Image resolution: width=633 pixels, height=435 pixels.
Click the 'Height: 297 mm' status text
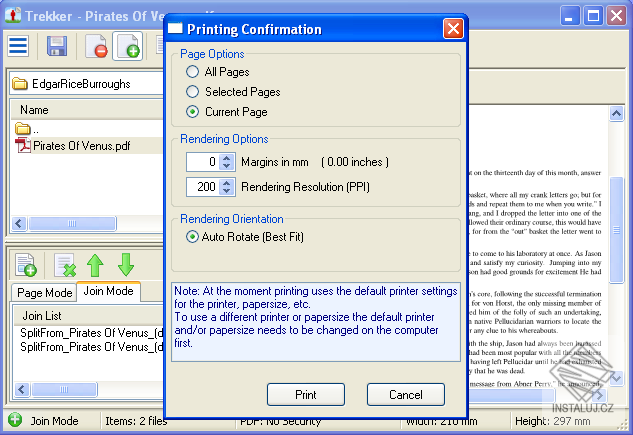click(x=552, y=421)
